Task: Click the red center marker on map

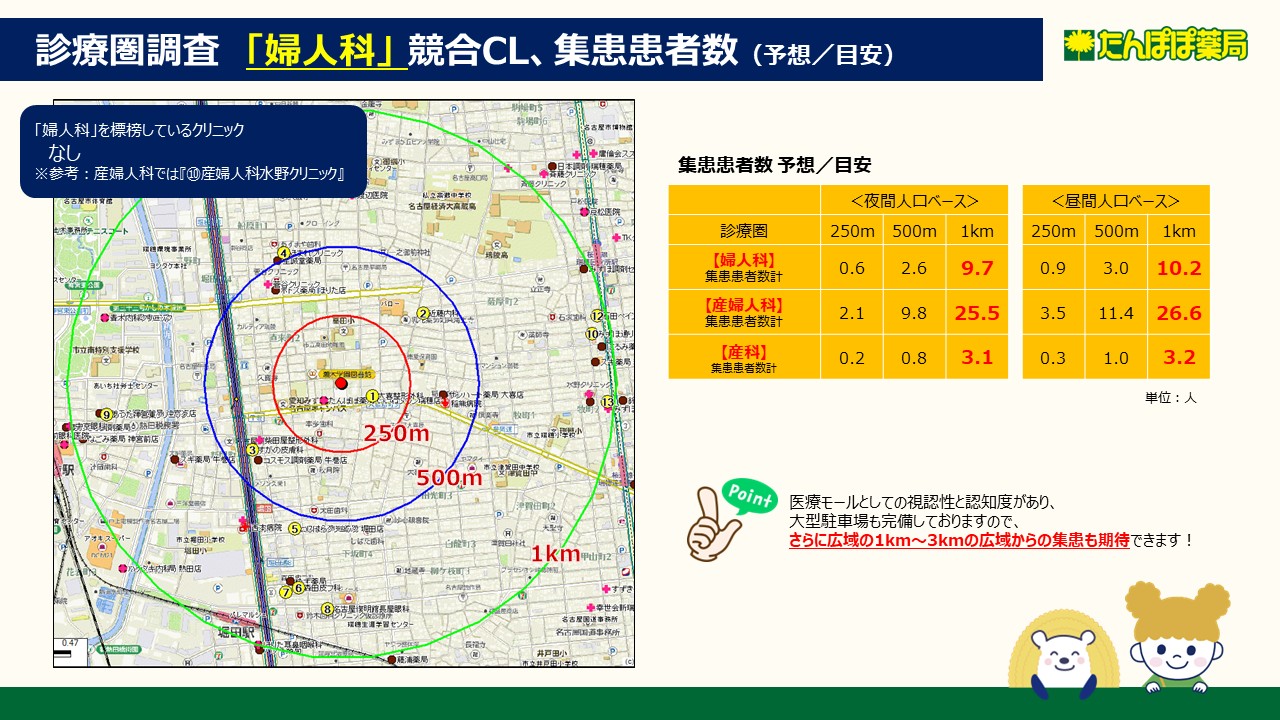Action: (341, 383)
